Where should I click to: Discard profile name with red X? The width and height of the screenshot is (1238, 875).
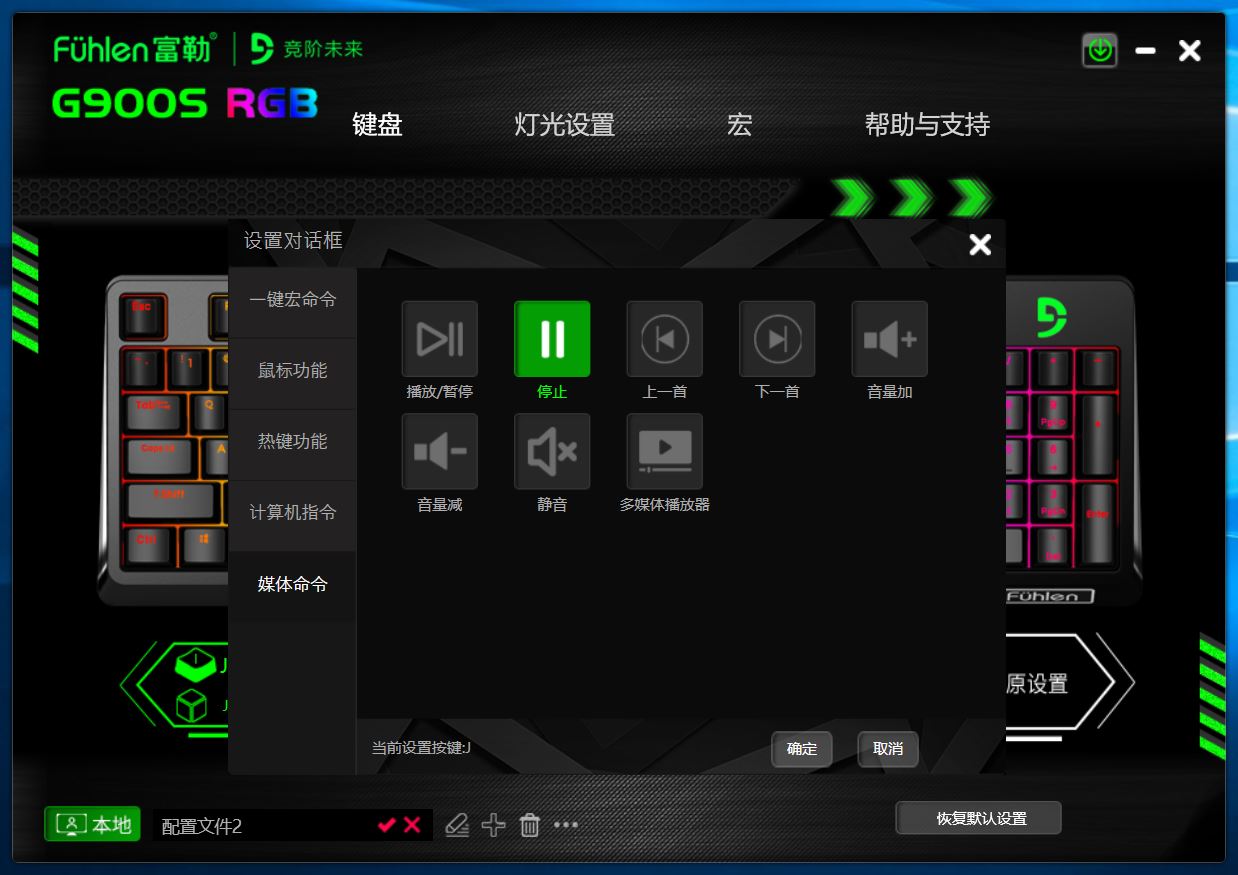[x=412, y=825]
